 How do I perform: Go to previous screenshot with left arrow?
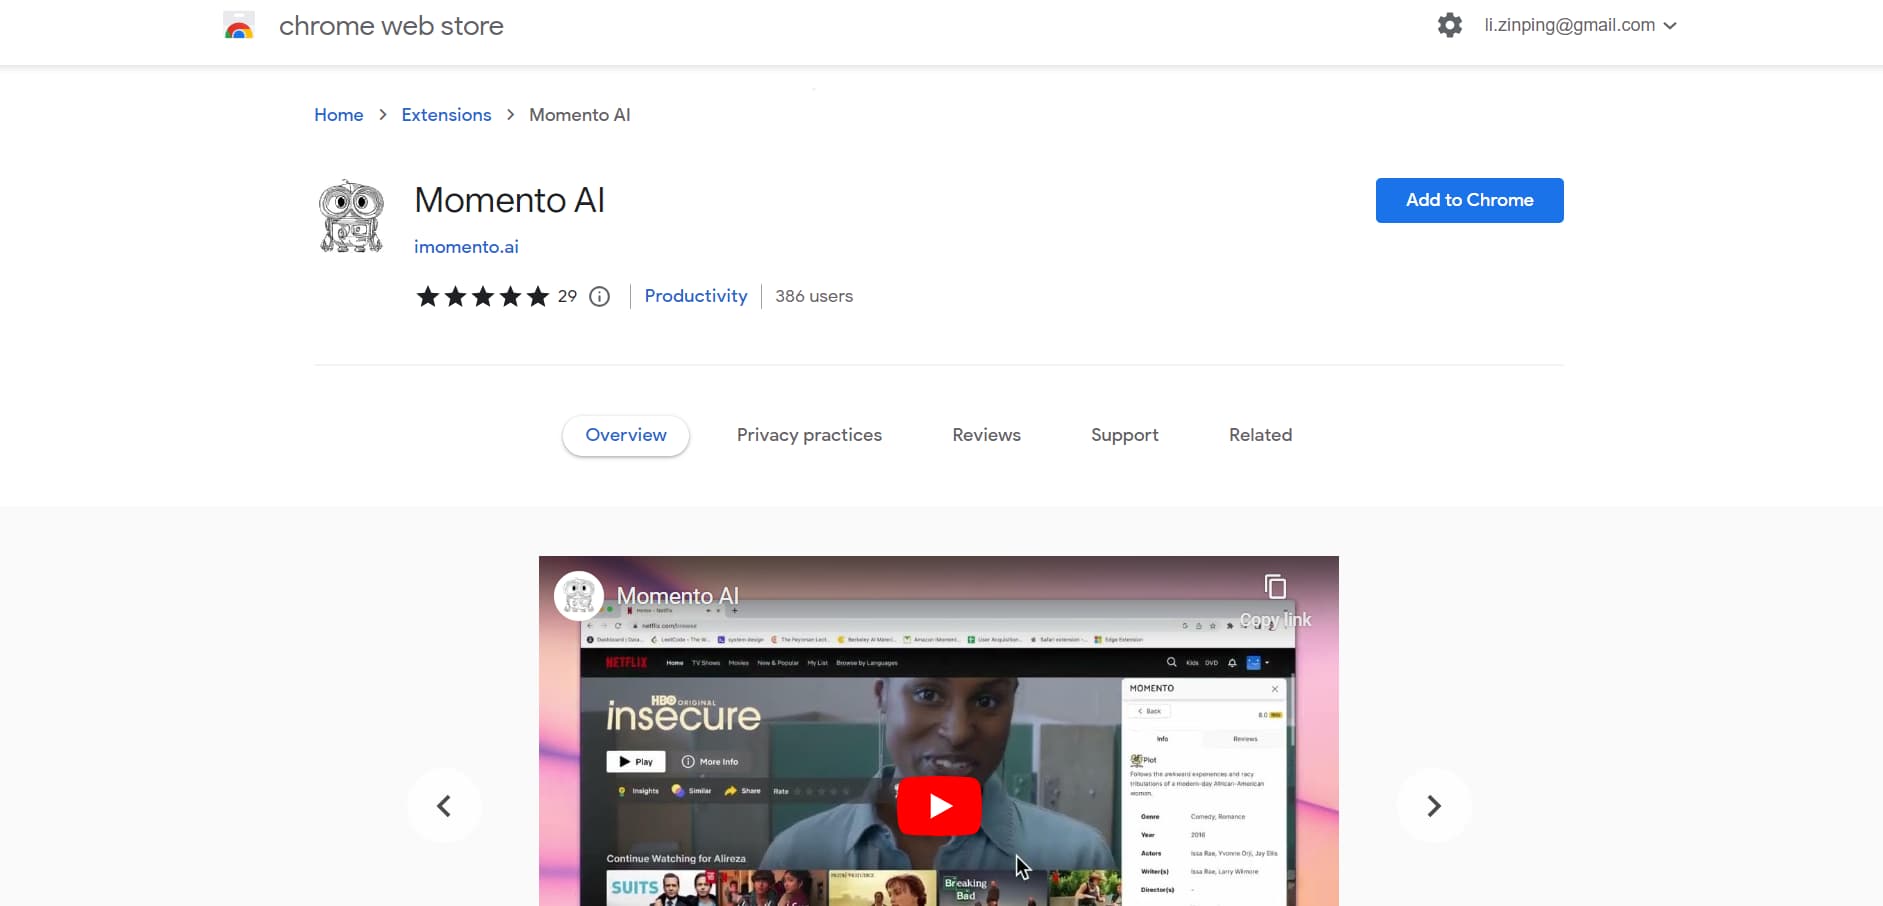(x=444, y=806)
